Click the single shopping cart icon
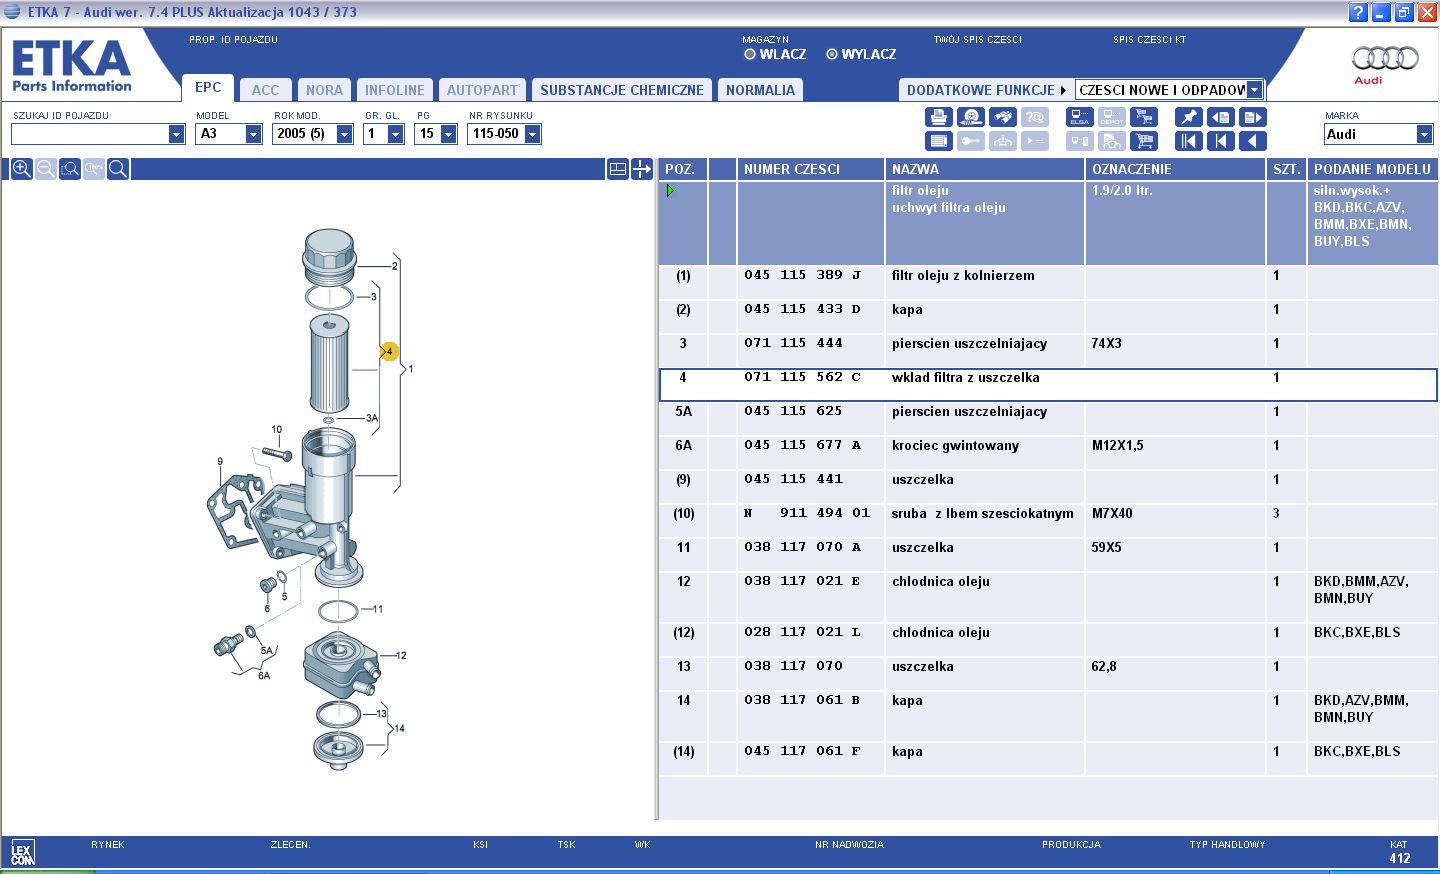The height and width of the screenshot is (874, 1440). click(1143, 141)
